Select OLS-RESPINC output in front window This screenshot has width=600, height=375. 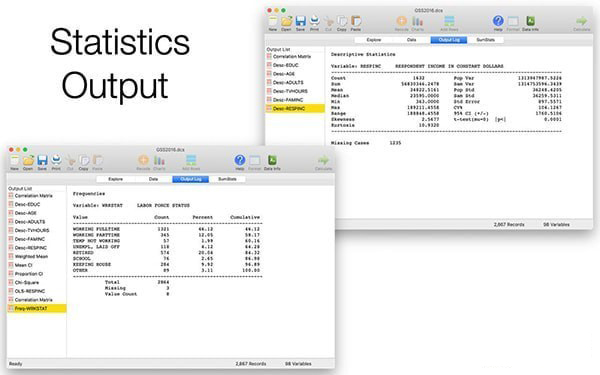(37, 291)
